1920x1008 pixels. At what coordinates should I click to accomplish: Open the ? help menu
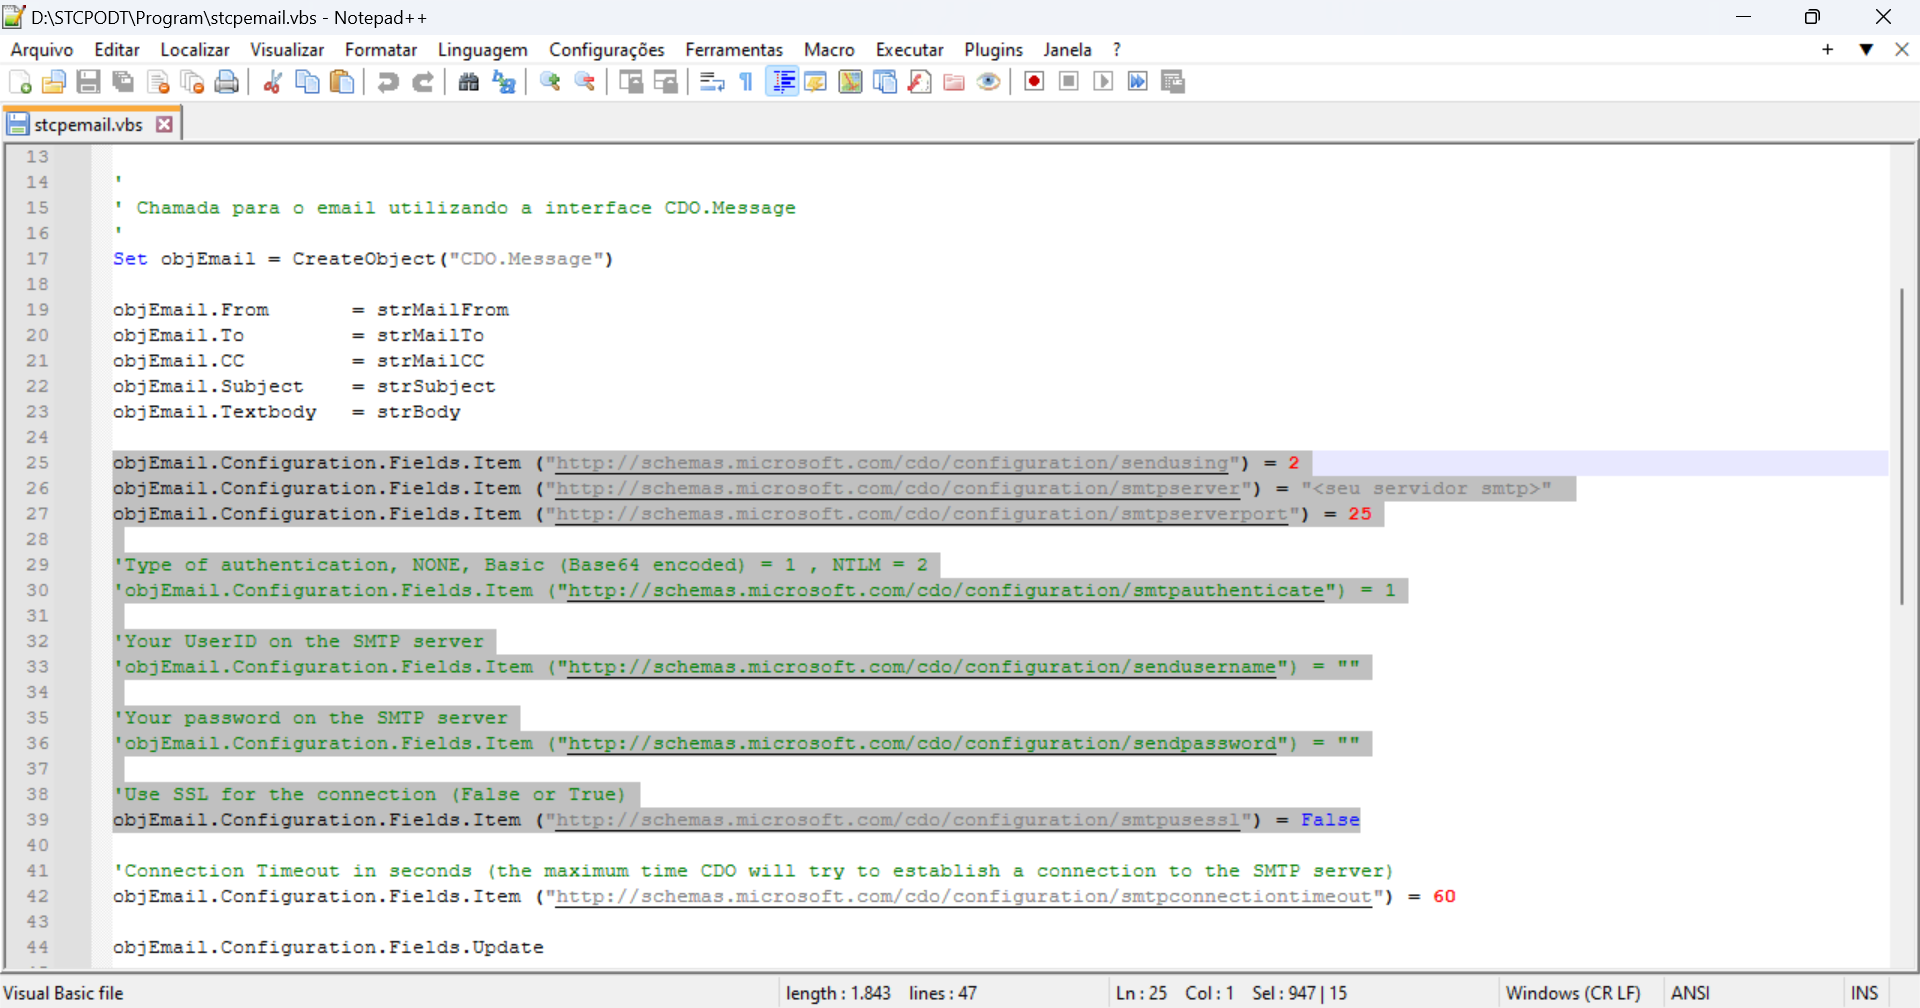(x=1117, y=49)
